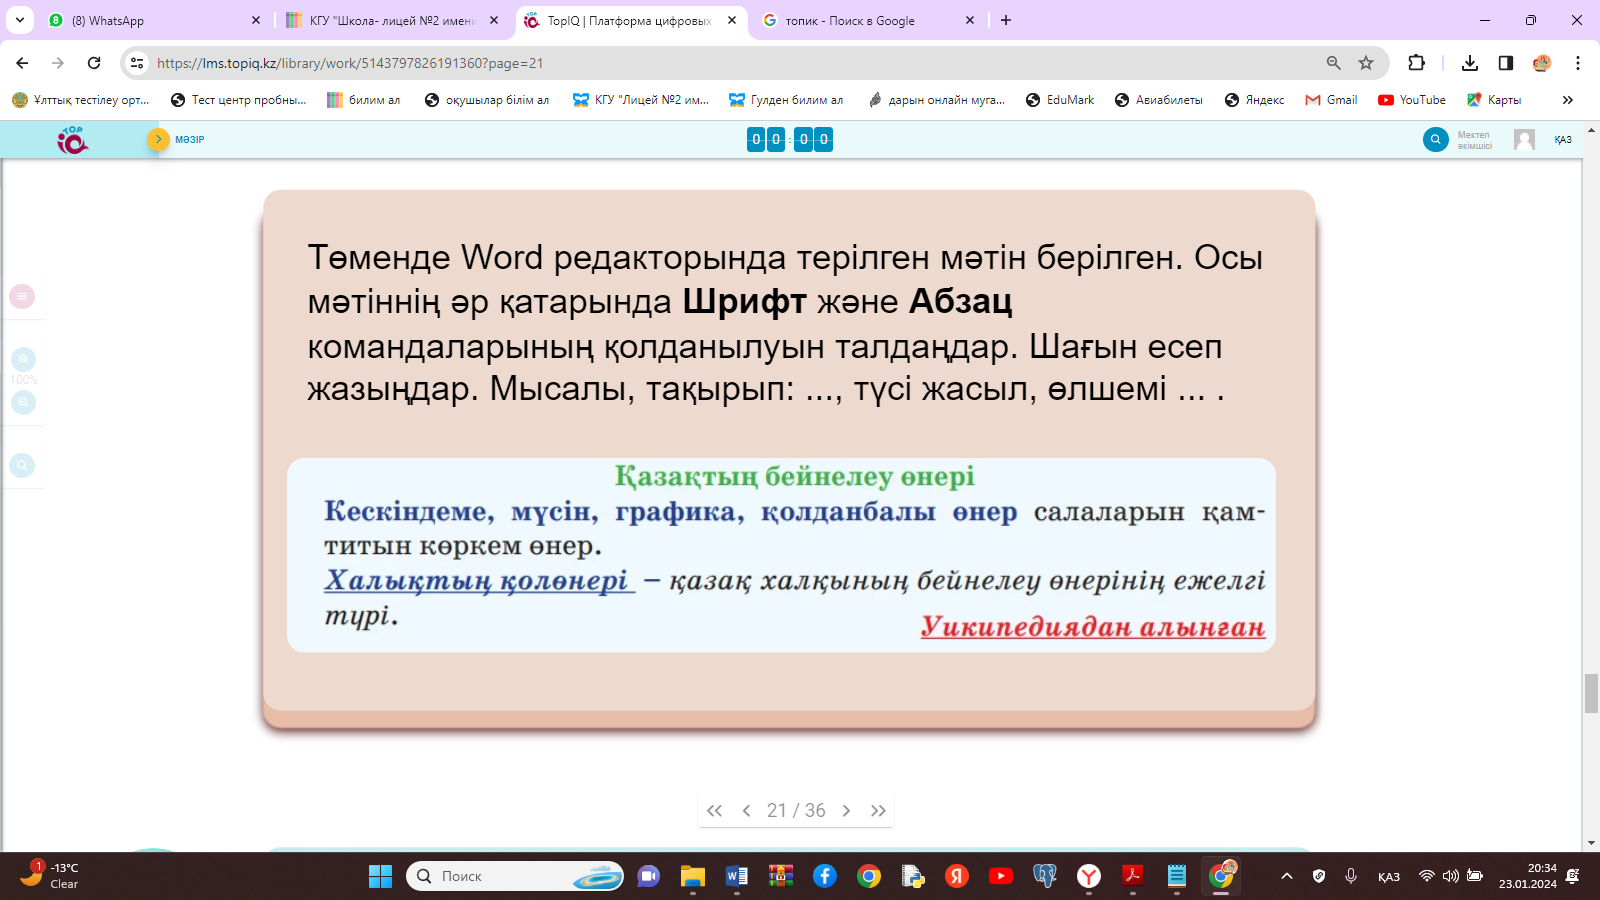Viewport: 1600px width, 900px height.
Task: Go forward in browser history
Action: pos(58,63)
